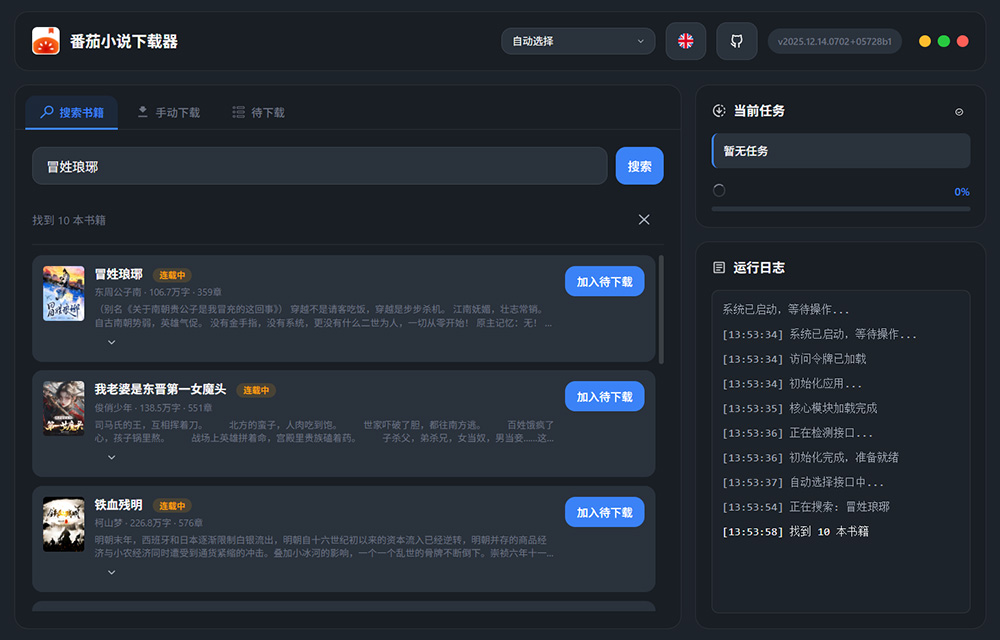Click the 连载中 badge beside 铁血残明

tap(172, 505)
